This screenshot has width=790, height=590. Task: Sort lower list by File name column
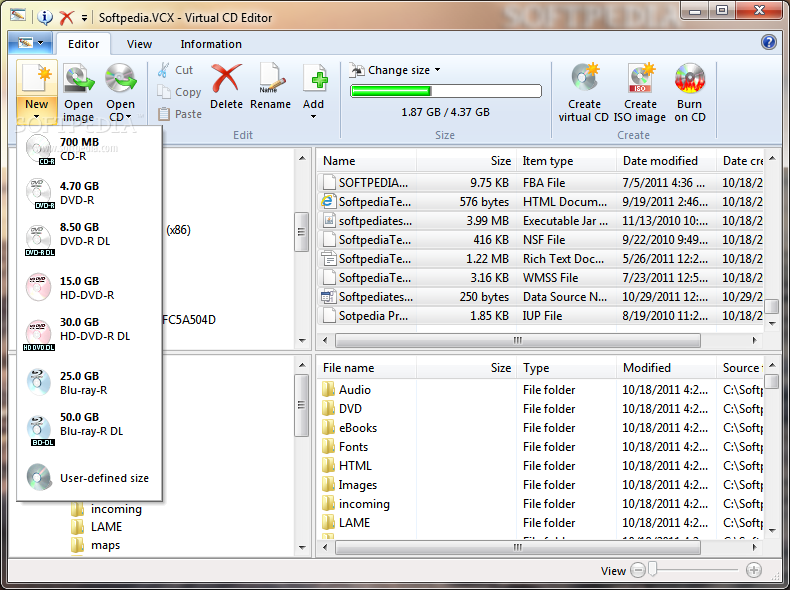tap(367, 368)
